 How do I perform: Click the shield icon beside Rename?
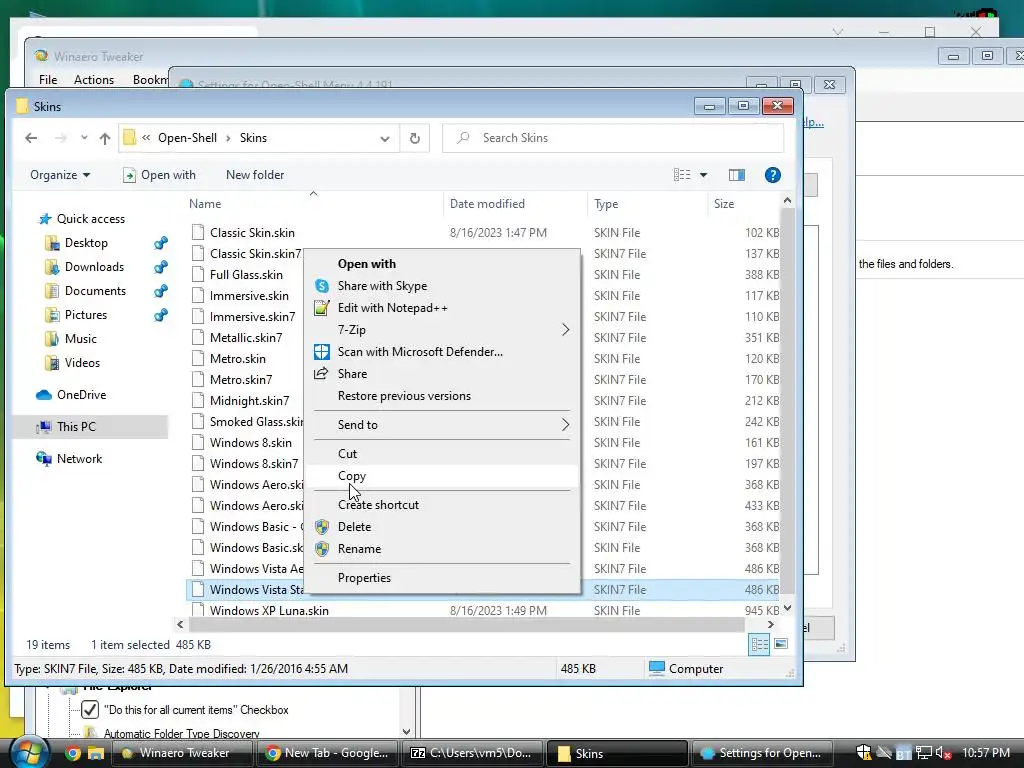click(322, 549)
